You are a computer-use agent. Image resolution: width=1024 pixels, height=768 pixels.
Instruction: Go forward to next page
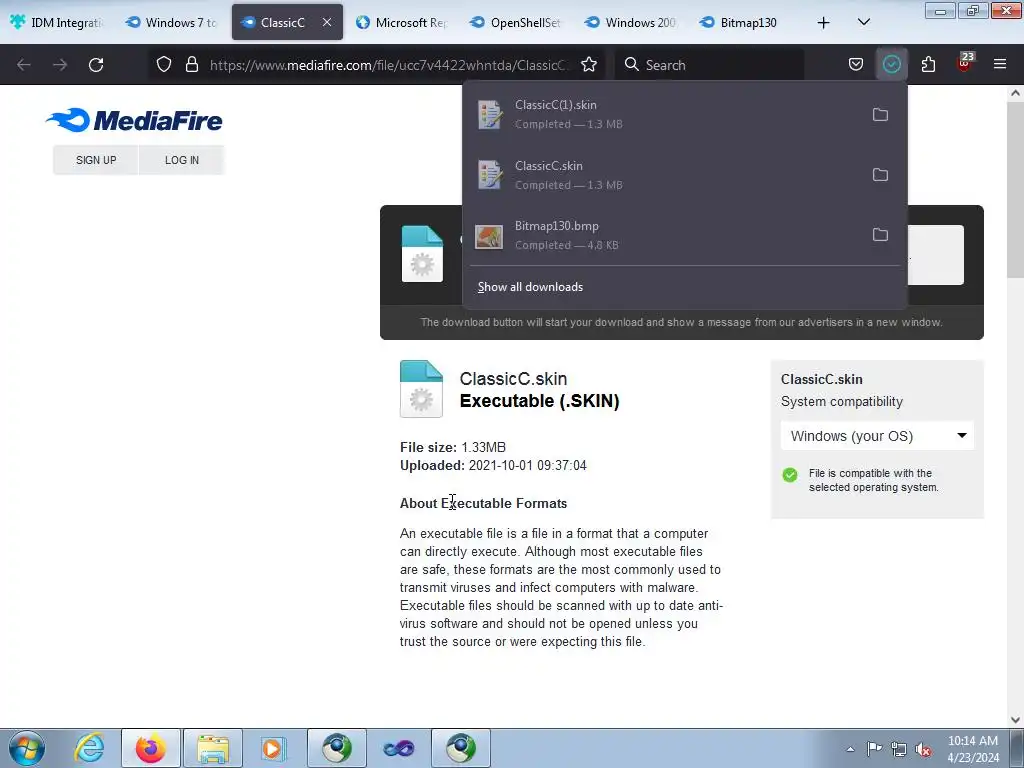[x=60, y=65]
